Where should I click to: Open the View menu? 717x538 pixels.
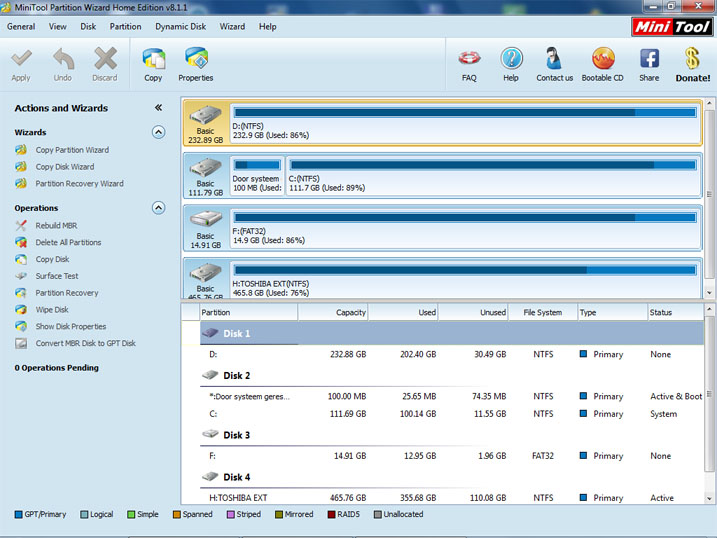[58, 27]
